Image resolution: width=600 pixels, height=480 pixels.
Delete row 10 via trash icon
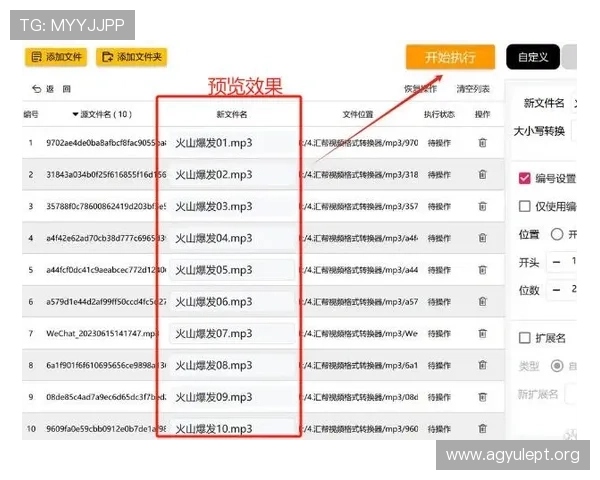coord(483,429)
